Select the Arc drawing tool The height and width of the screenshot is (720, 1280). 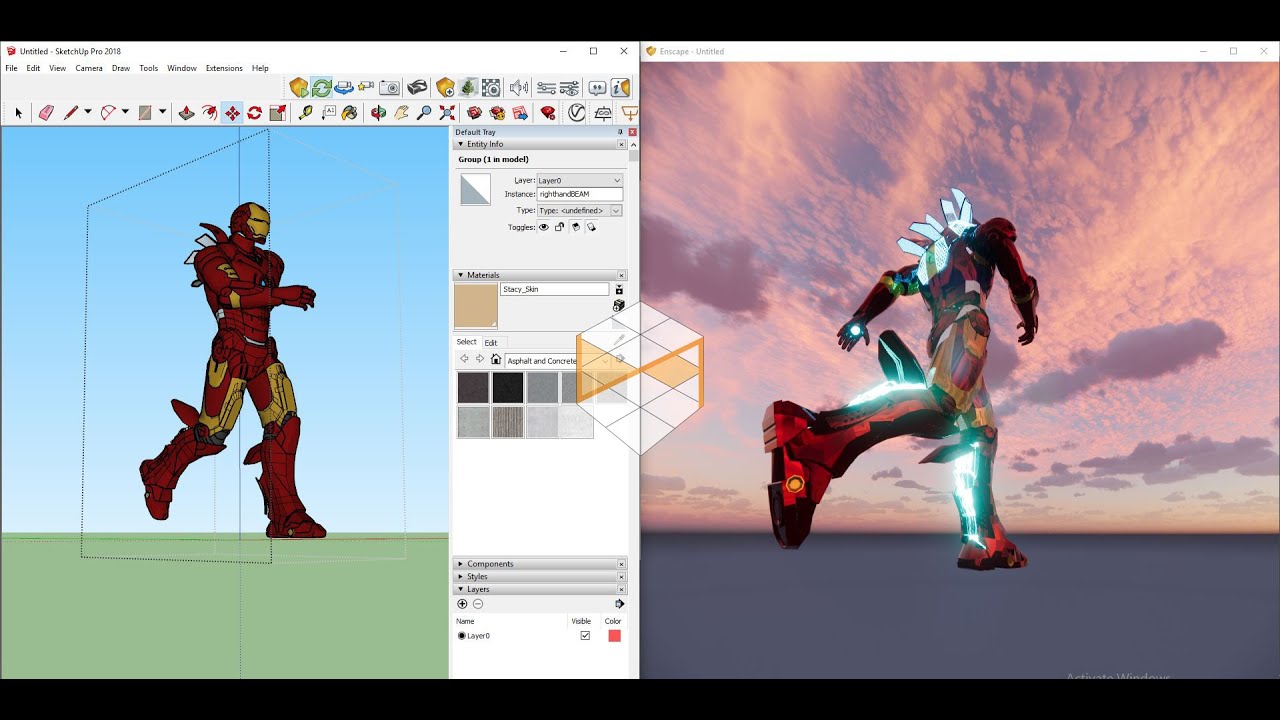coord(108,113)
